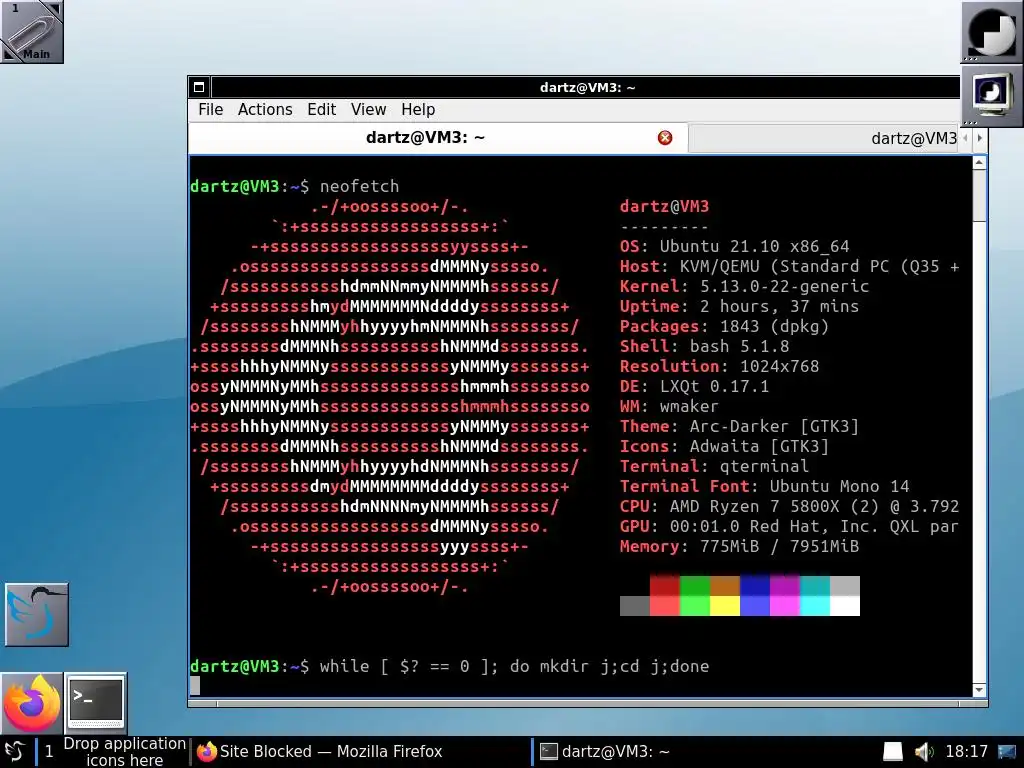
Task: Click the Firefox app icon on desktop
Action: coord(31,703)
